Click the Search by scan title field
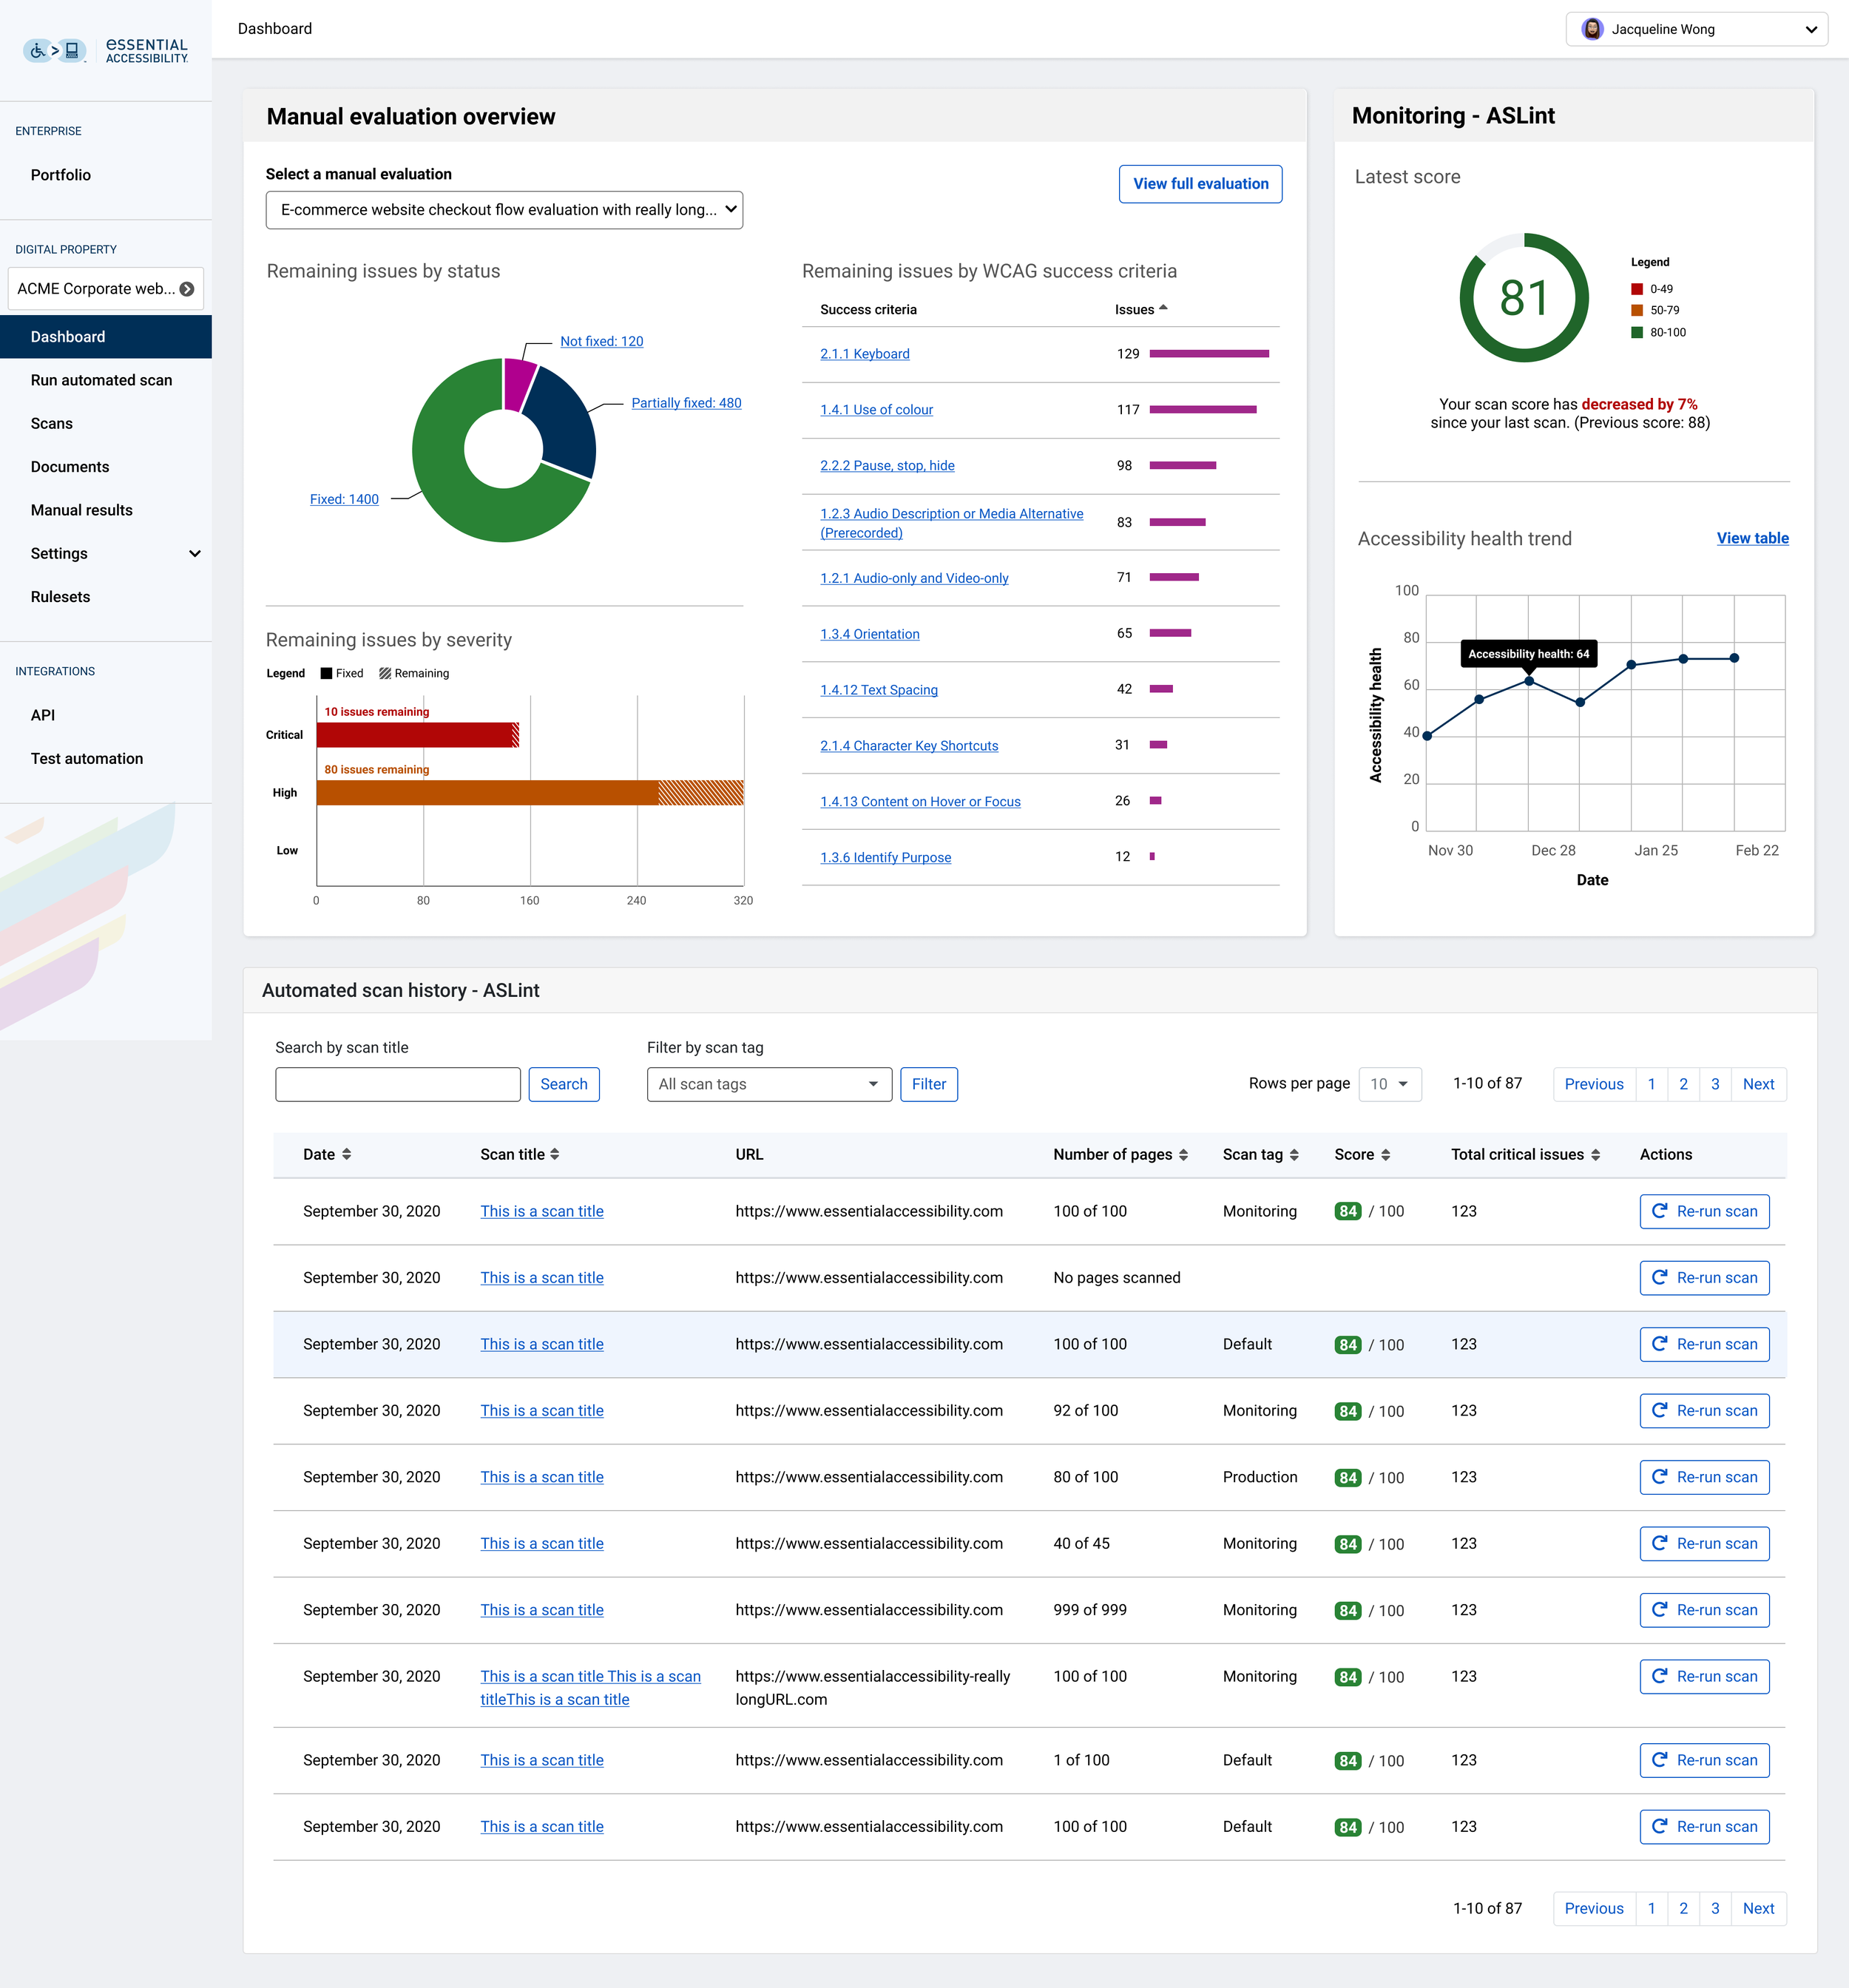The image size is (1849, 1988). click(398, 1084)
